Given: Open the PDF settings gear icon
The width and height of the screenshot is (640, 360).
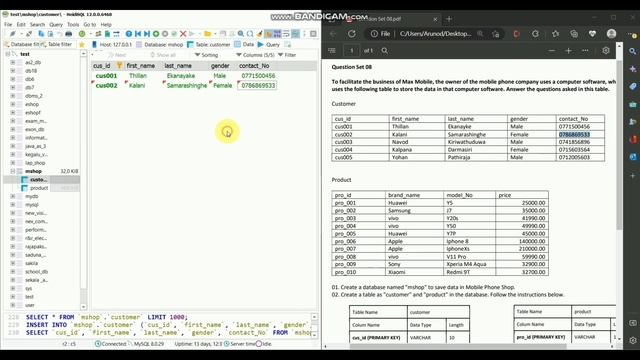Looking at the screenshot, I should point(606,51).
